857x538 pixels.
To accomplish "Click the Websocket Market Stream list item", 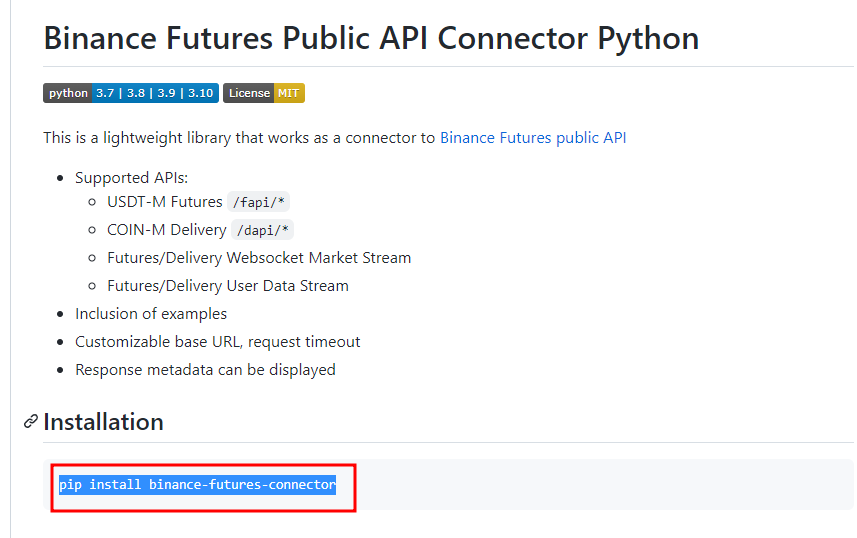I will 259,258.
